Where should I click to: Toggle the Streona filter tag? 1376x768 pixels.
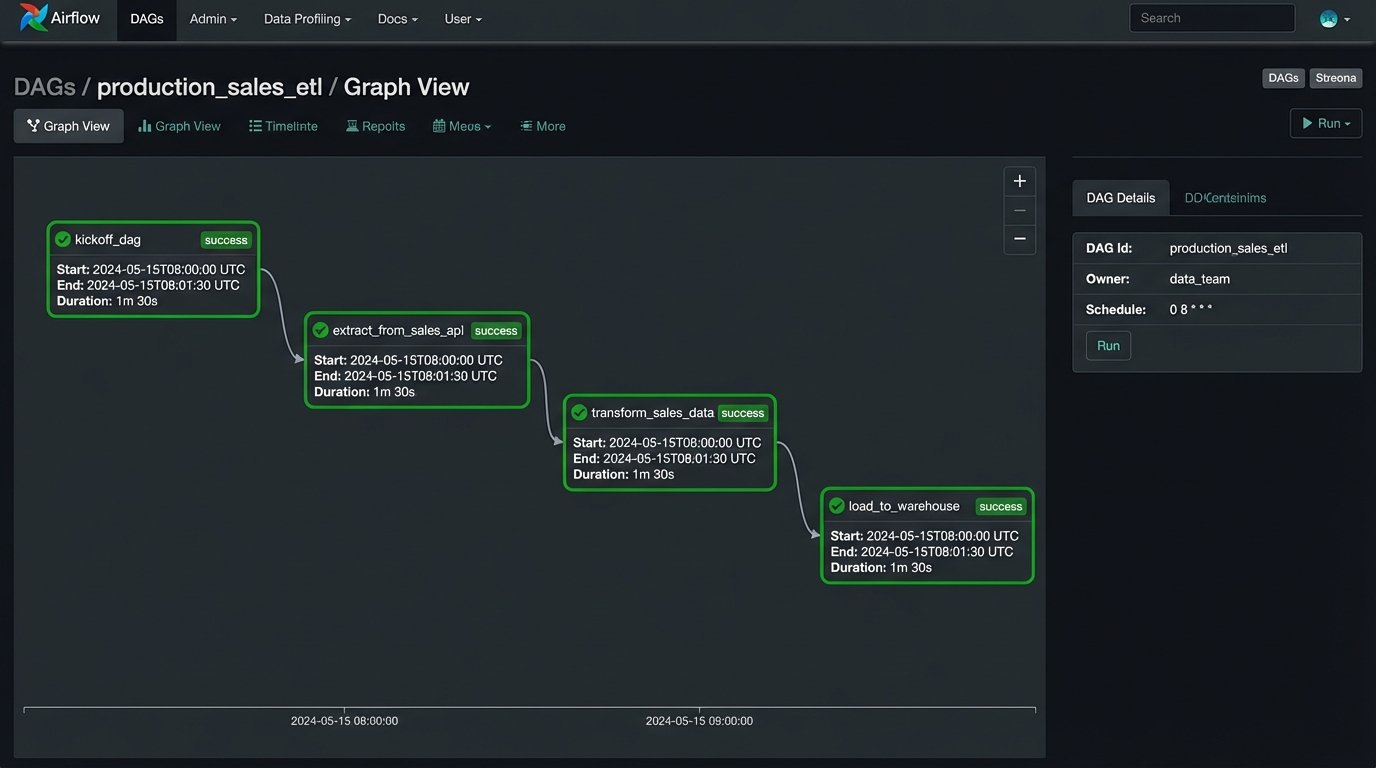coord(1335,77)
